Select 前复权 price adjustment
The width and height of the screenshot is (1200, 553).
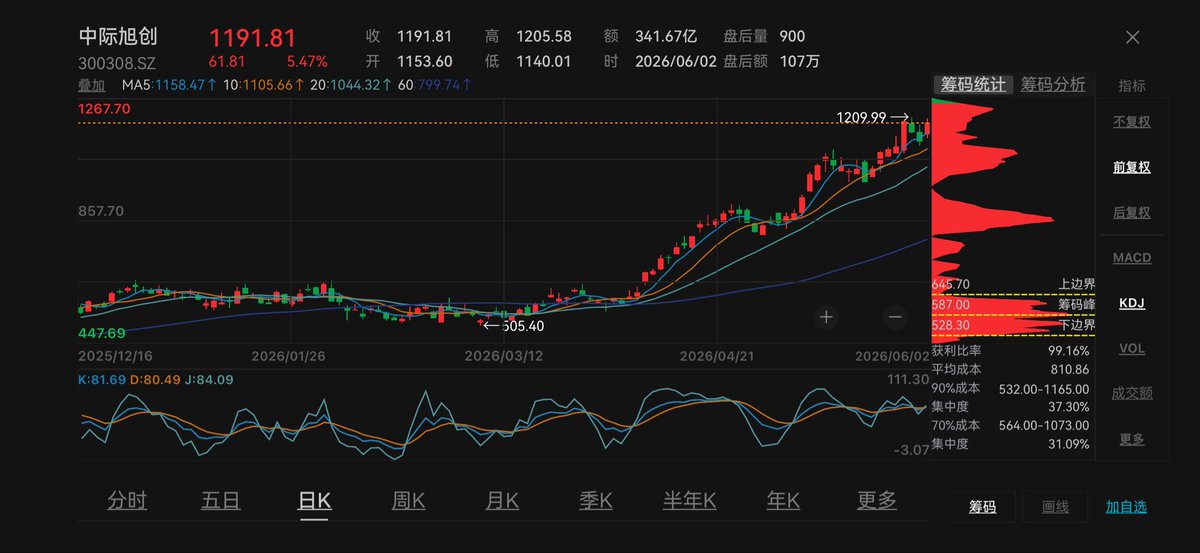point(1132,167)
